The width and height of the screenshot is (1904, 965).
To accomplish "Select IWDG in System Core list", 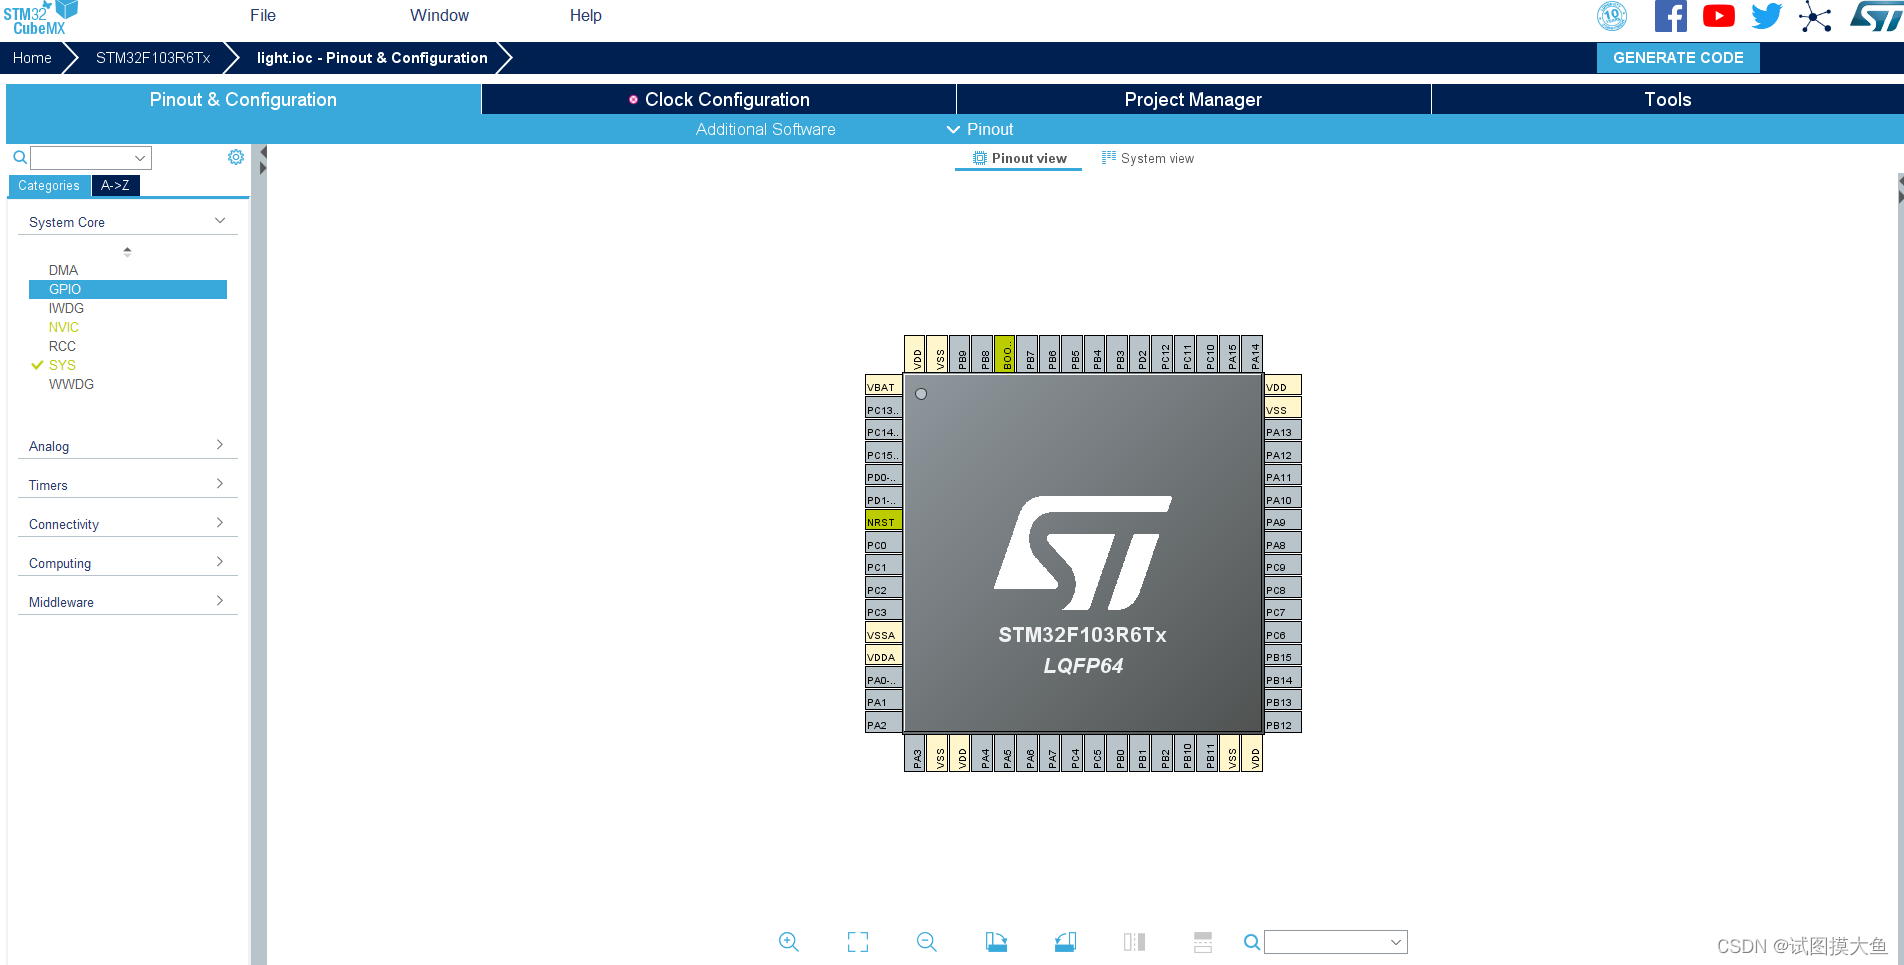I will point(128,308).
